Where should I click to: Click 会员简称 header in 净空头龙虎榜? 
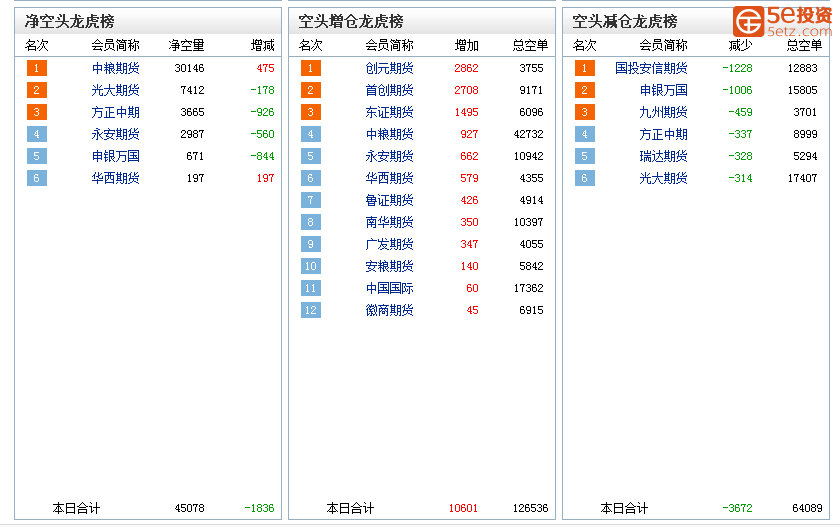coord(115,46)
